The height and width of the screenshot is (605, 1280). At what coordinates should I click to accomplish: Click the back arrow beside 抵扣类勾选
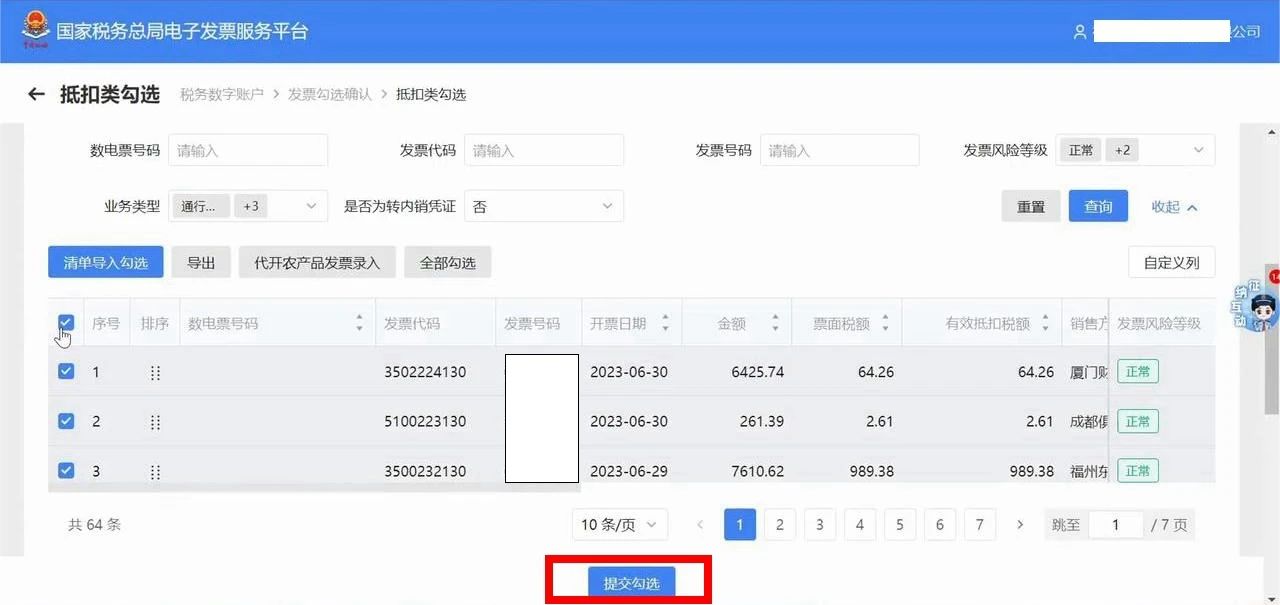[37, 94]
